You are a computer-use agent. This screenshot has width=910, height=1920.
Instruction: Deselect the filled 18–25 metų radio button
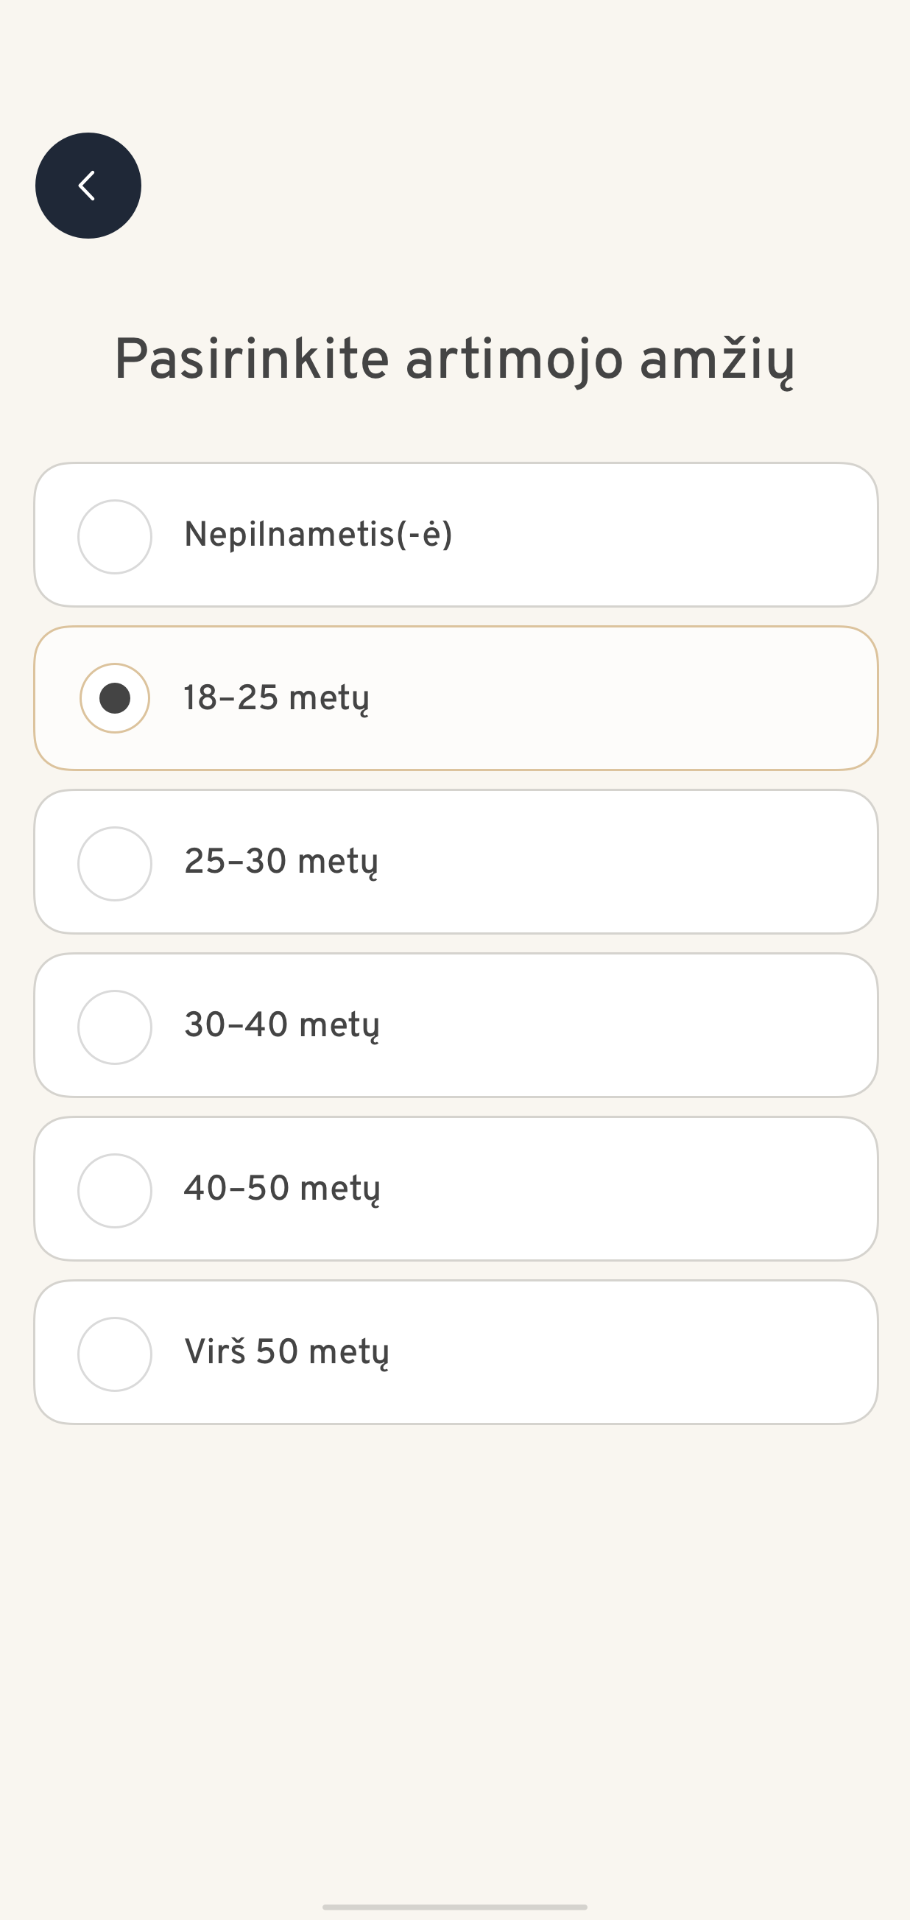pos(114,699)
